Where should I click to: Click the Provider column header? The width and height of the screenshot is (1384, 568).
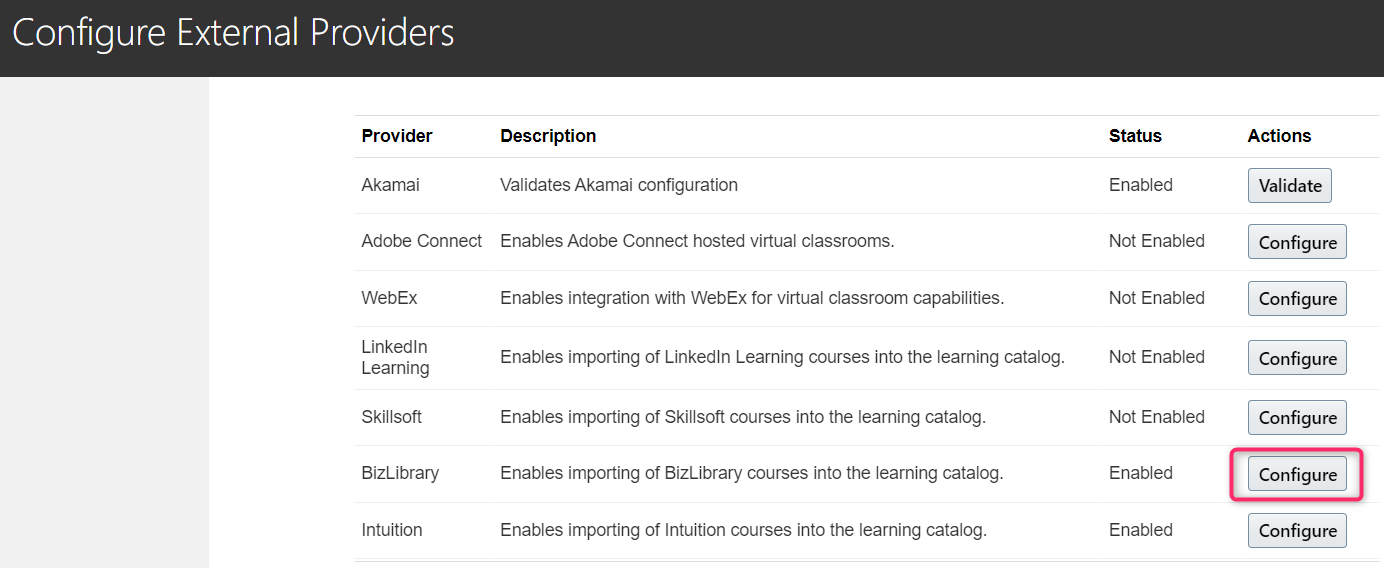397,136
